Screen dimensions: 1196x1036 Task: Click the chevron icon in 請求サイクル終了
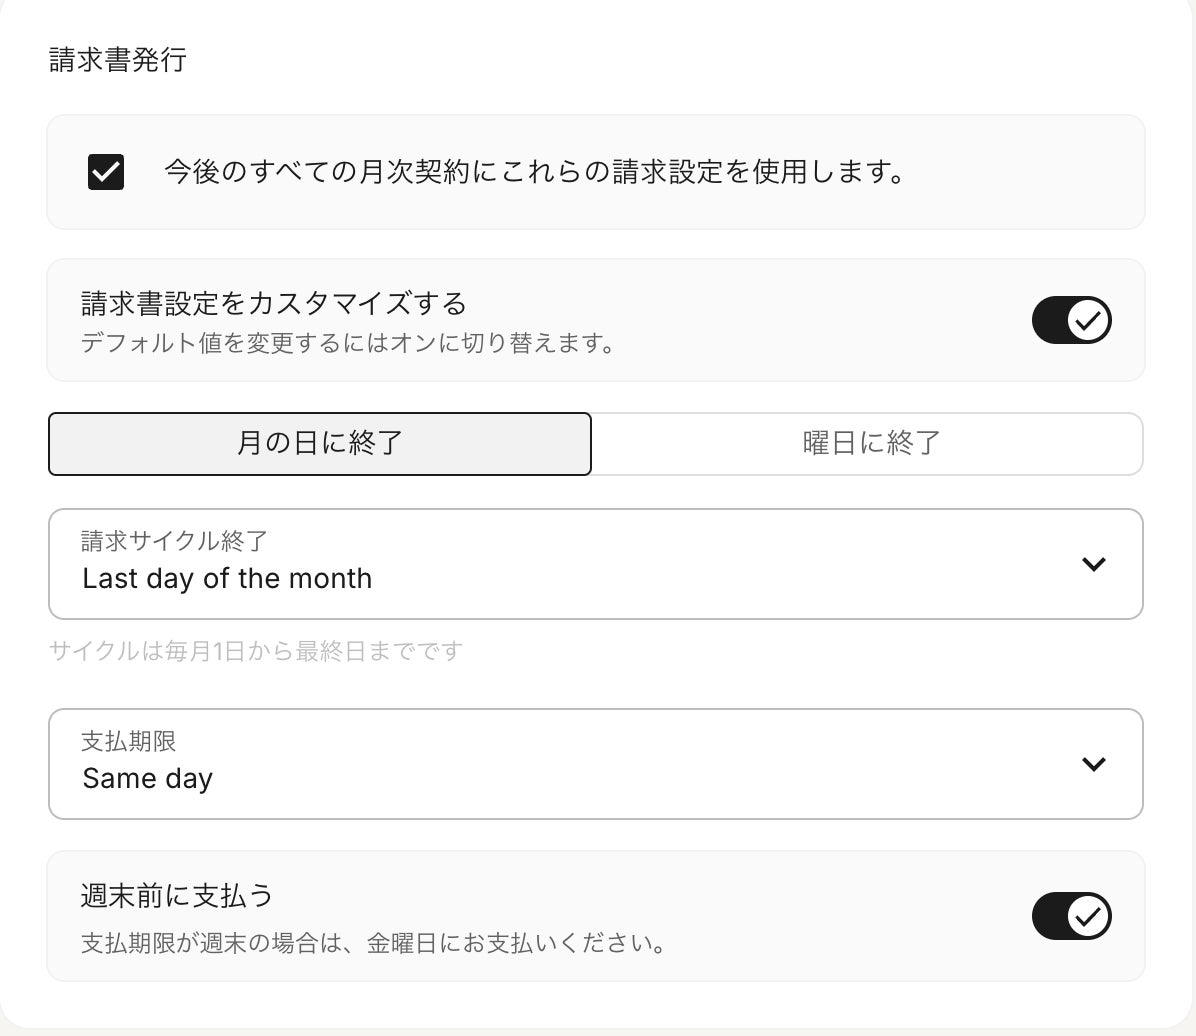coord(1094,564)
